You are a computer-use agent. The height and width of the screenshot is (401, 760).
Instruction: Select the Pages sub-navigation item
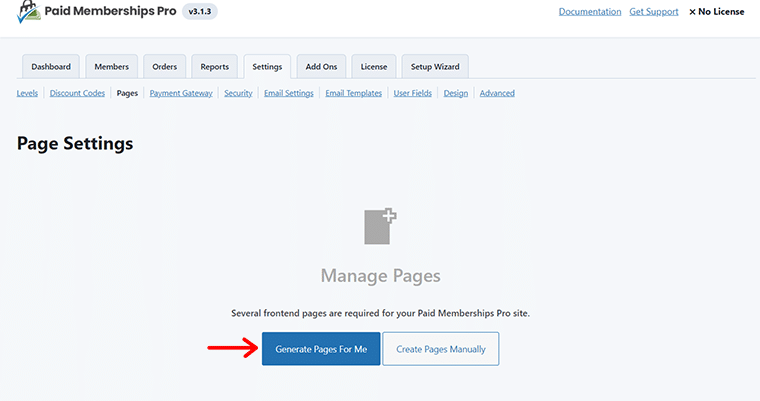(127, 93)
